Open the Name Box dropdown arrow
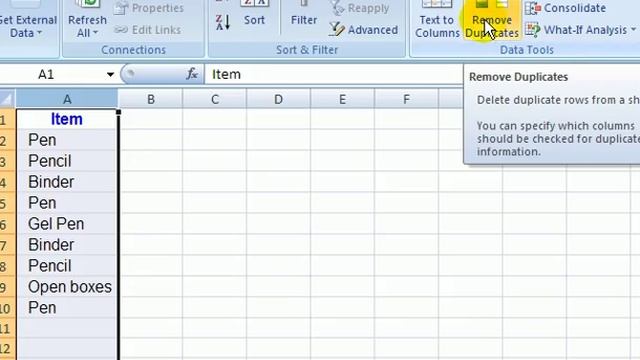The width and height of the screenshot is (640, 360). click(110, 74)
